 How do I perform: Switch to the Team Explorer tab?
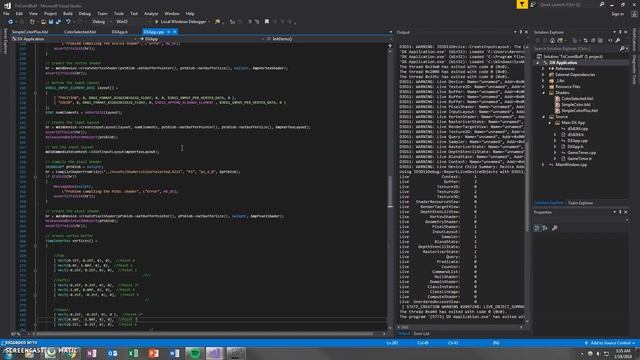click(x=580, y=203)
